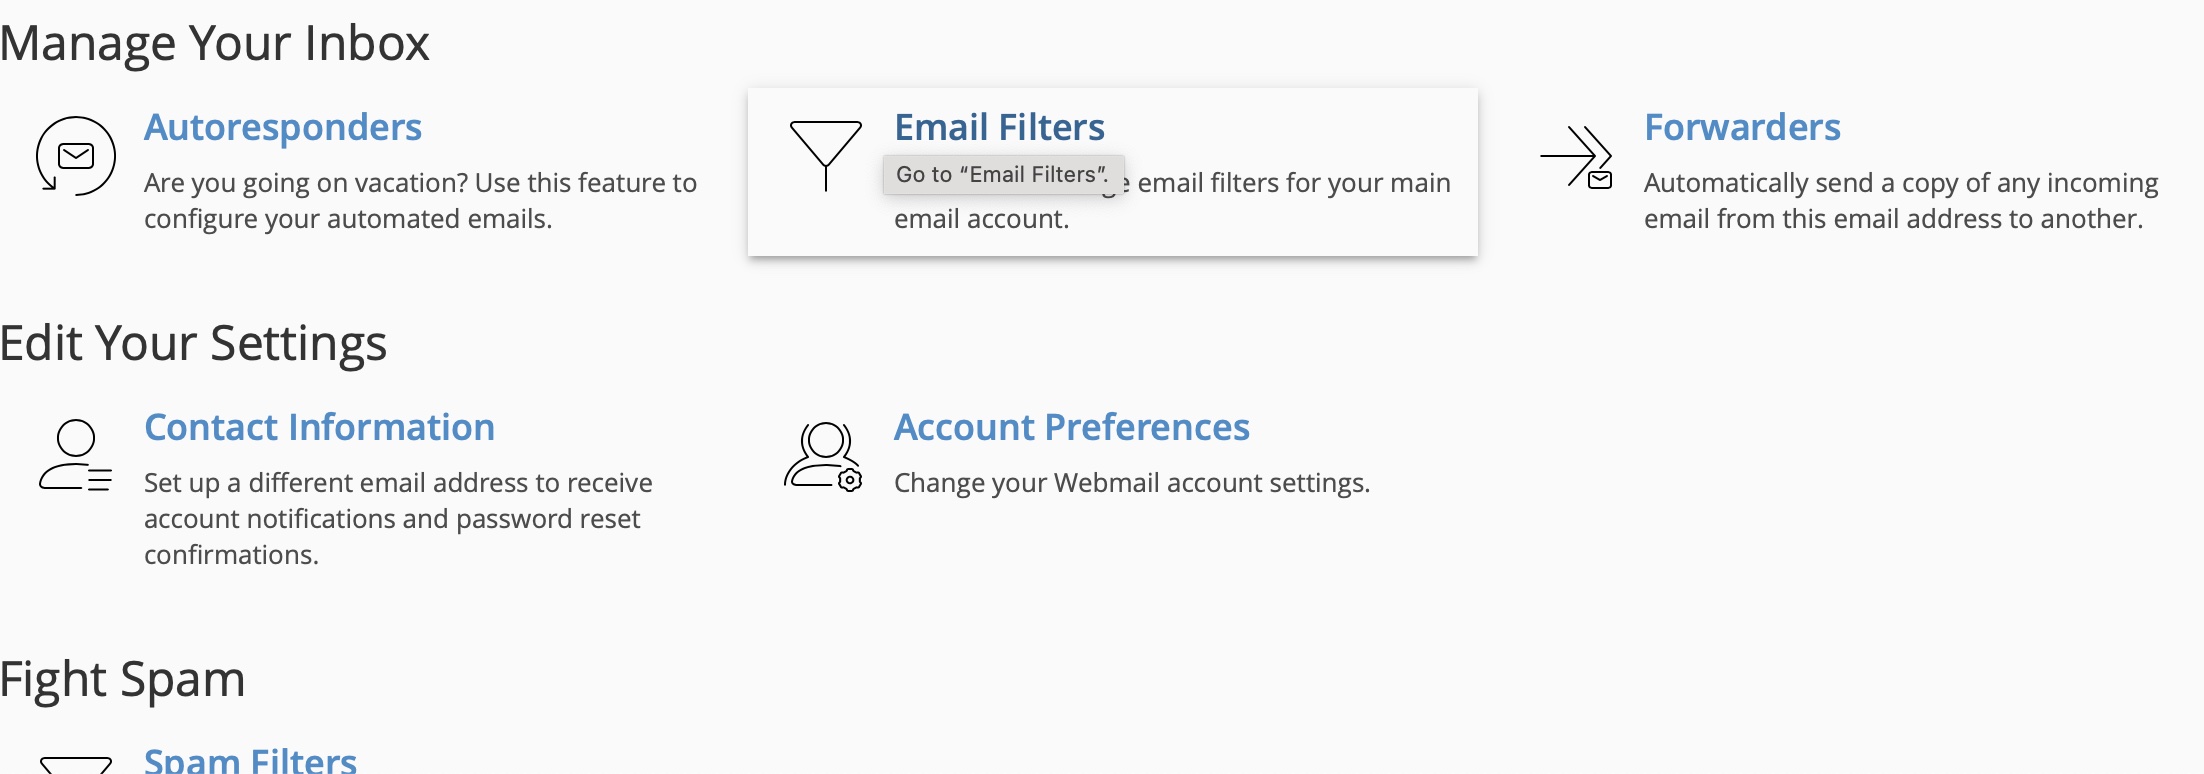Click the Forwarders arrow envelope icon
Screen dimensions: 2204x774
tap(1576, 157)
